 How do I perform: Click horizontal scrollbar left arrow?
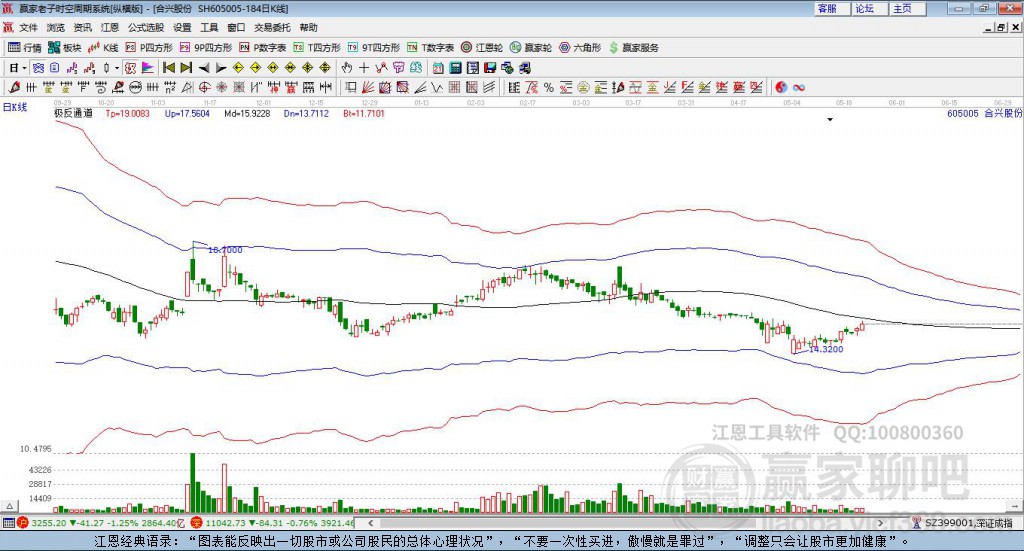click(370, 523)
